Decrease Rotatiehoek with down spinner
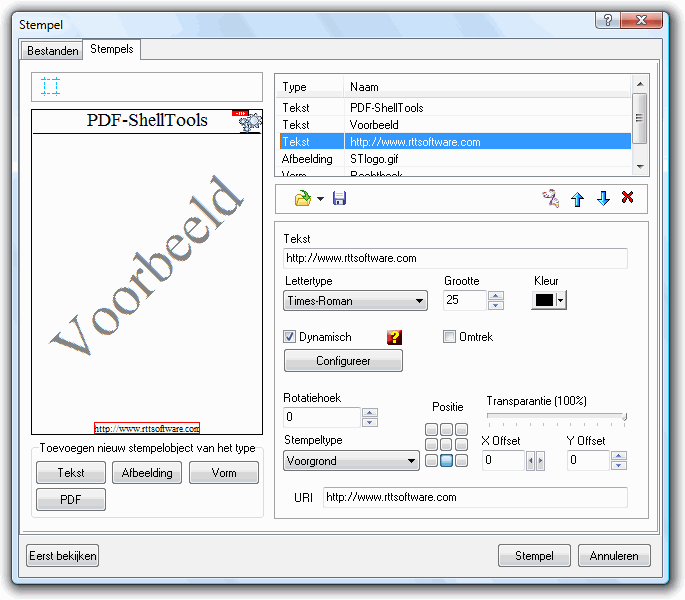 tap(370, 422)
